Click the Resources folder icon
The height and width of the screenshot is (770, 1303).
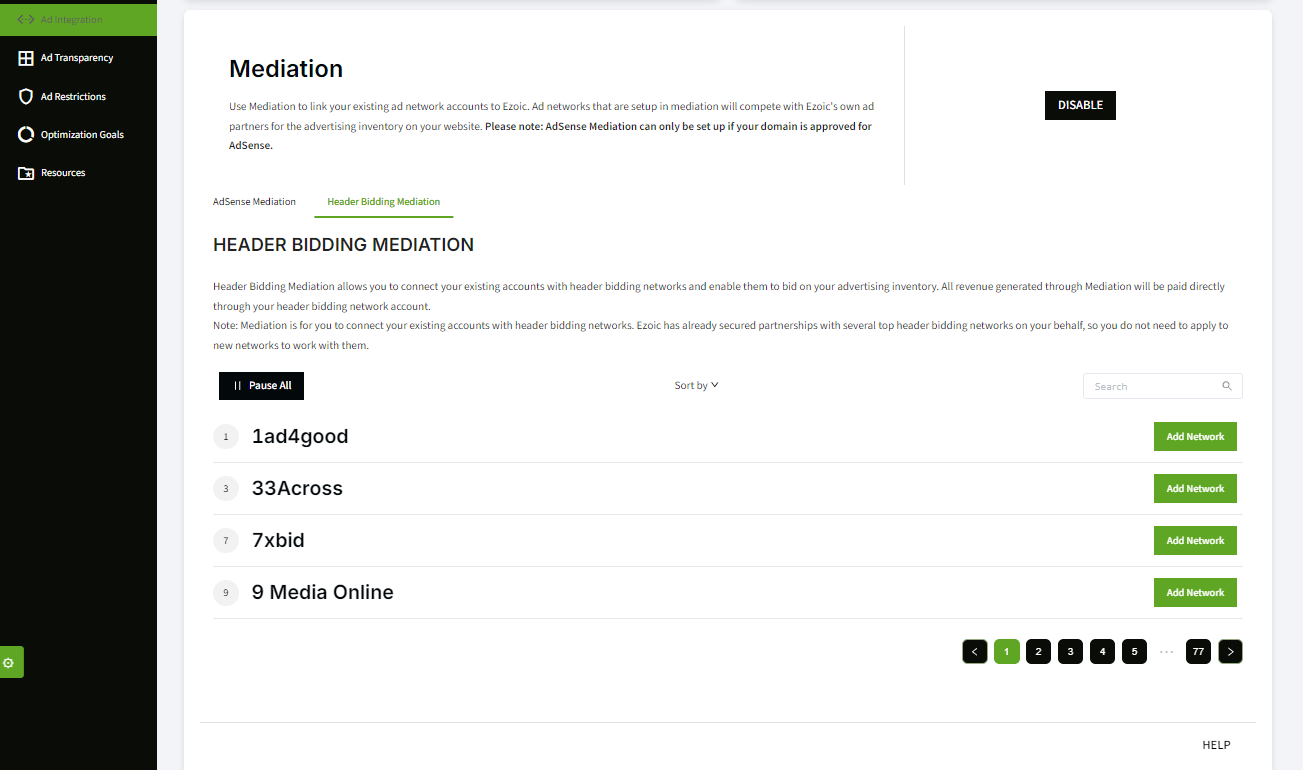click(26, 173)
